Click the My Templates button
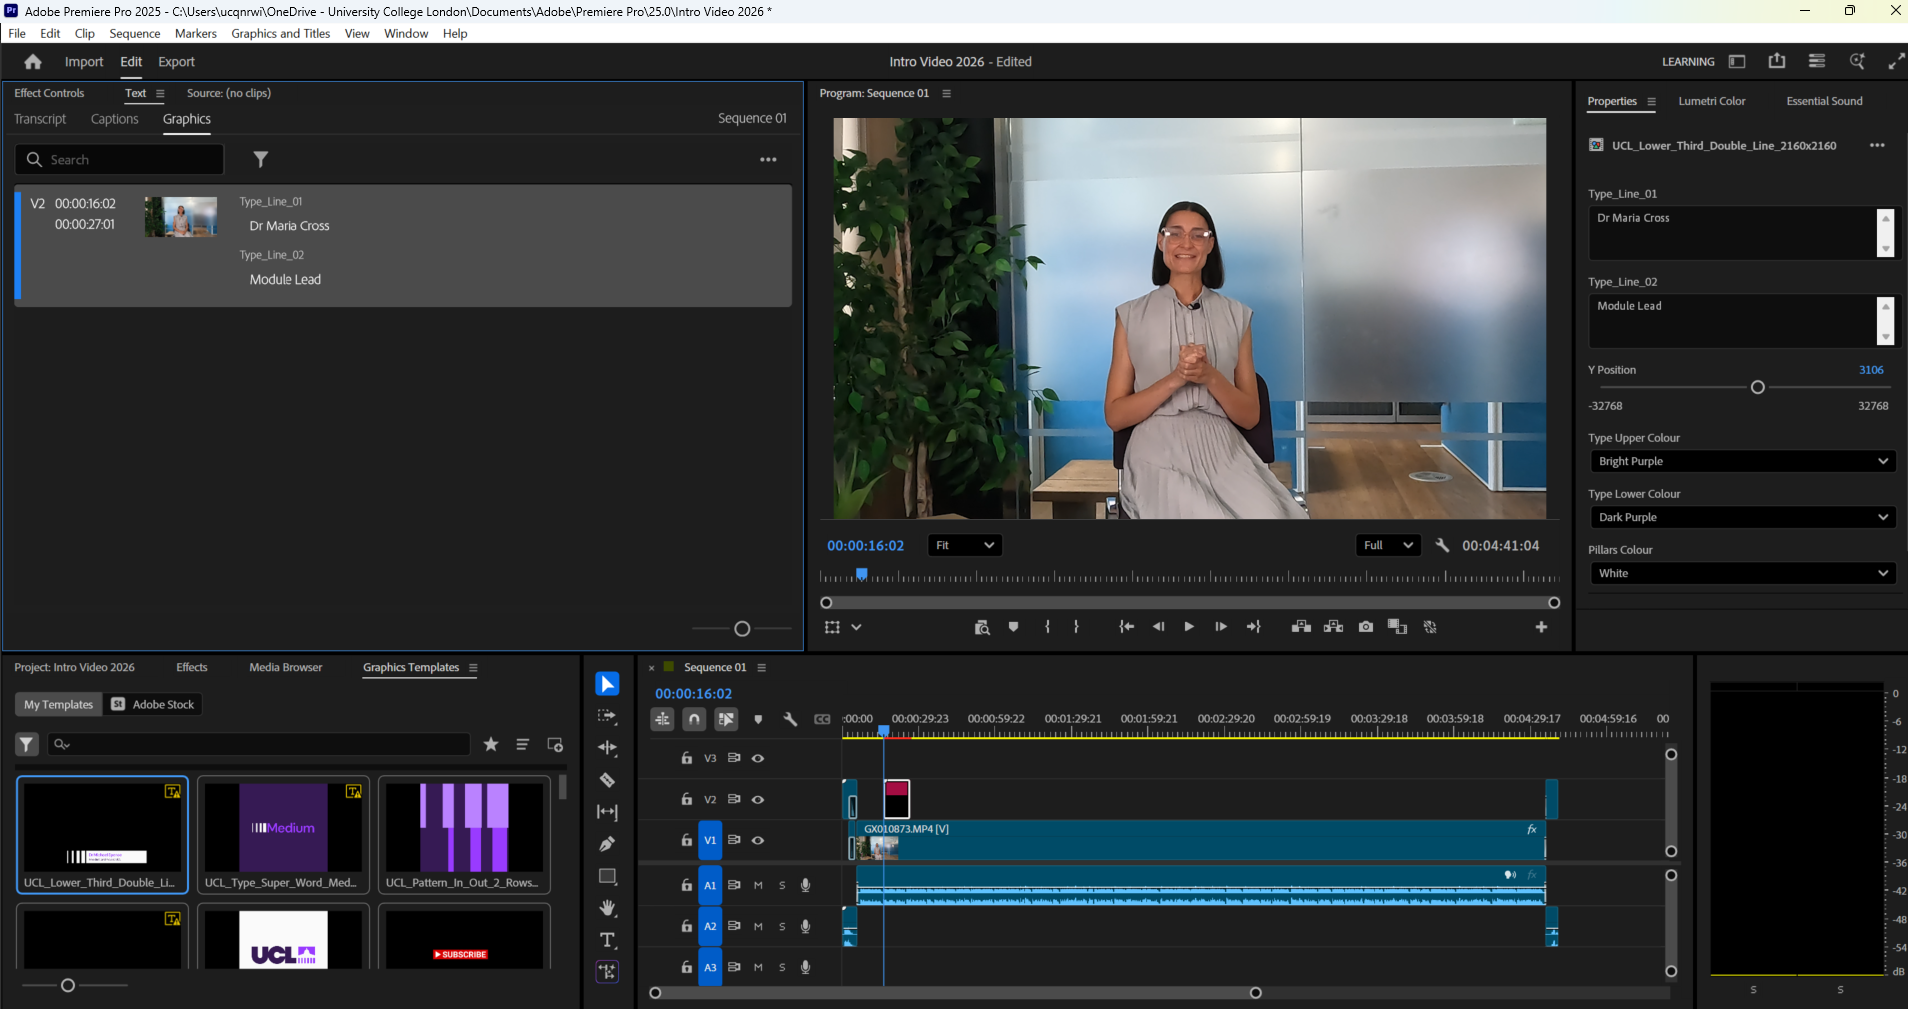 (x=58, y=704)
